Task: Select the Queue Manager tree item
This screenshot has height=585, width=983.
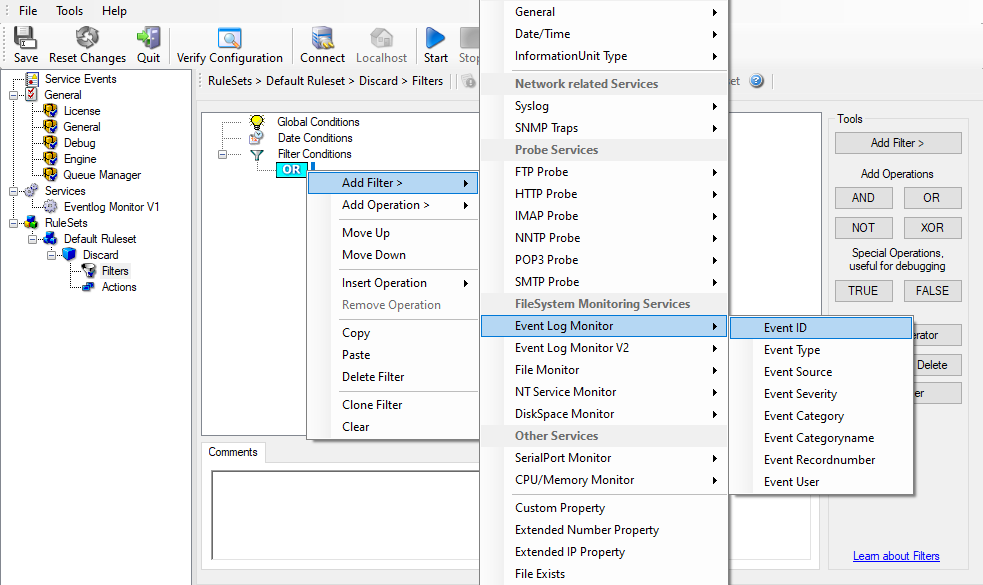Action: click(102, 175)
